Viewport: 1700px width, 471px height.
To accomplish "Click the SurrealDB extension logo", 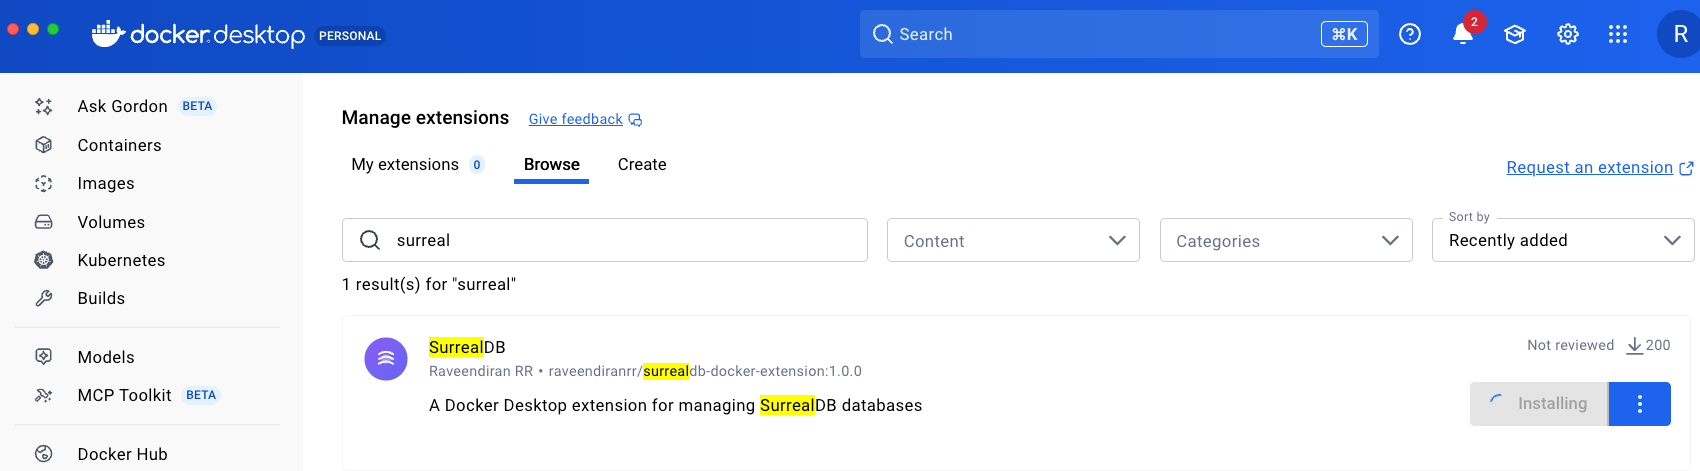I will click(x=386, y=358).
